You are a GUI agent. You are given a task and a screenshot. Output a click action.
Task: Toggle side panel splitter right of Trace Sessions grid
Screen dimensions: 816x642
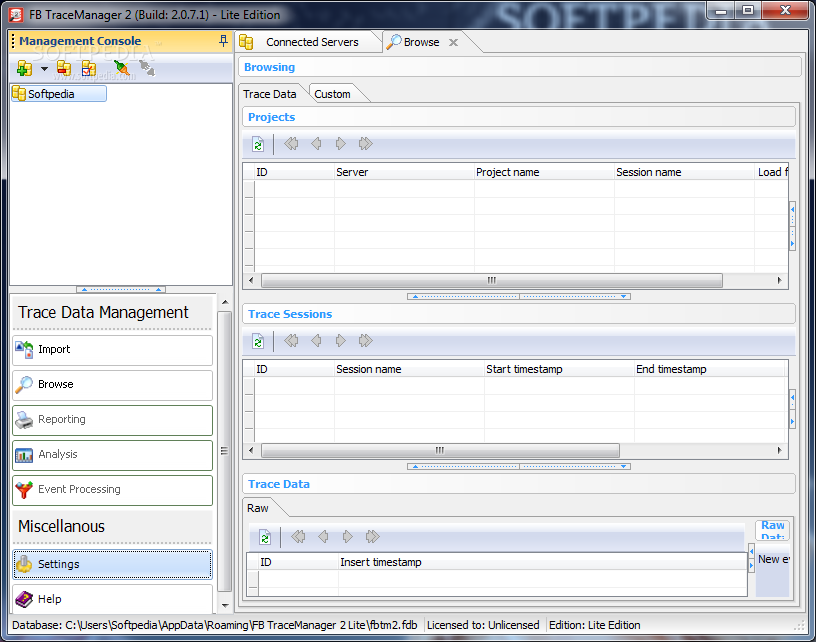click(x=793, y=408)
